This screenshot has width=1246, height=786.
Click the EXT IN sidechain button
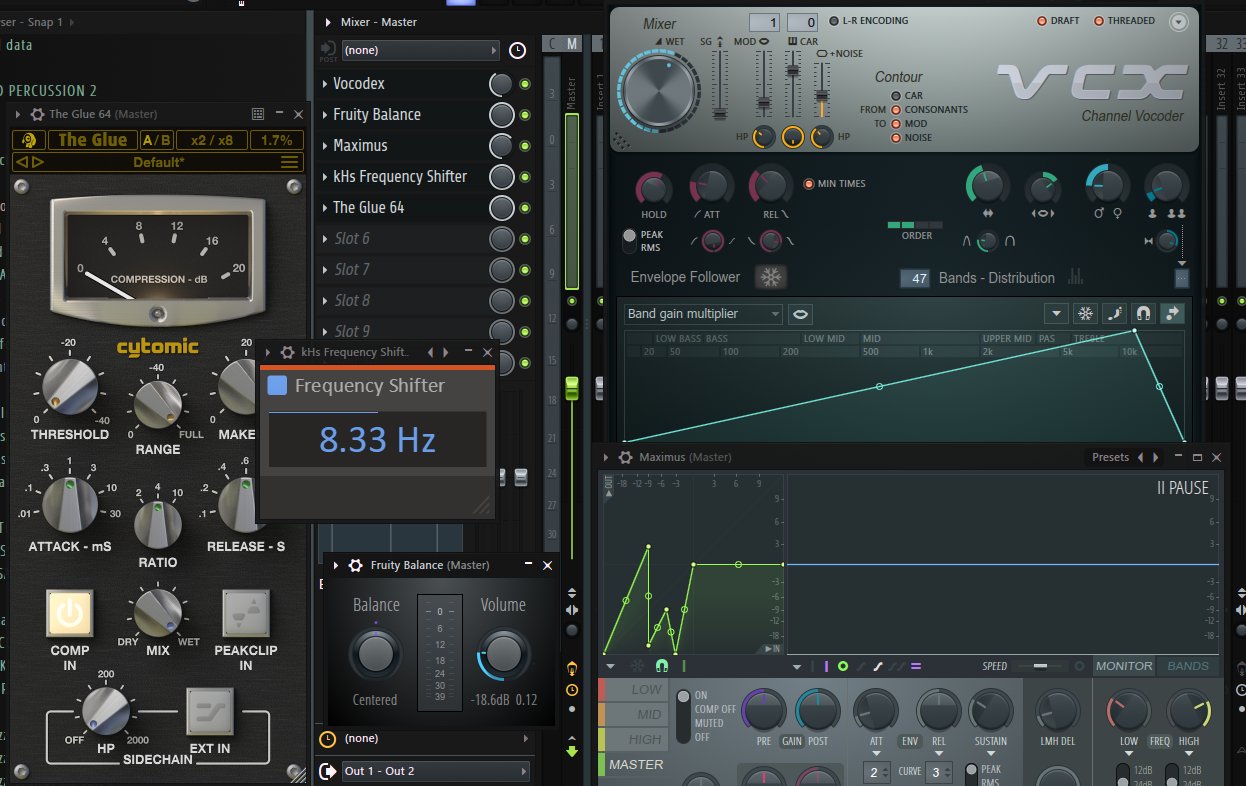click(x=210, y=712)
